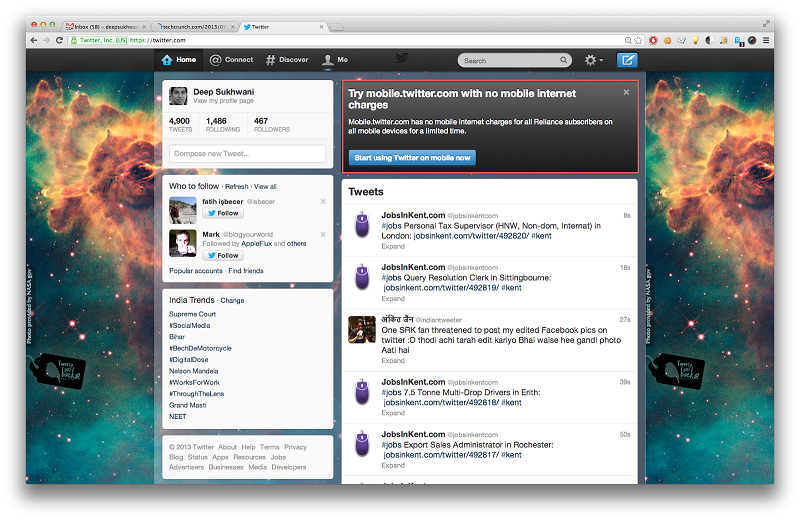
Task: Go to the Home tab
Action: coord(179,60)
